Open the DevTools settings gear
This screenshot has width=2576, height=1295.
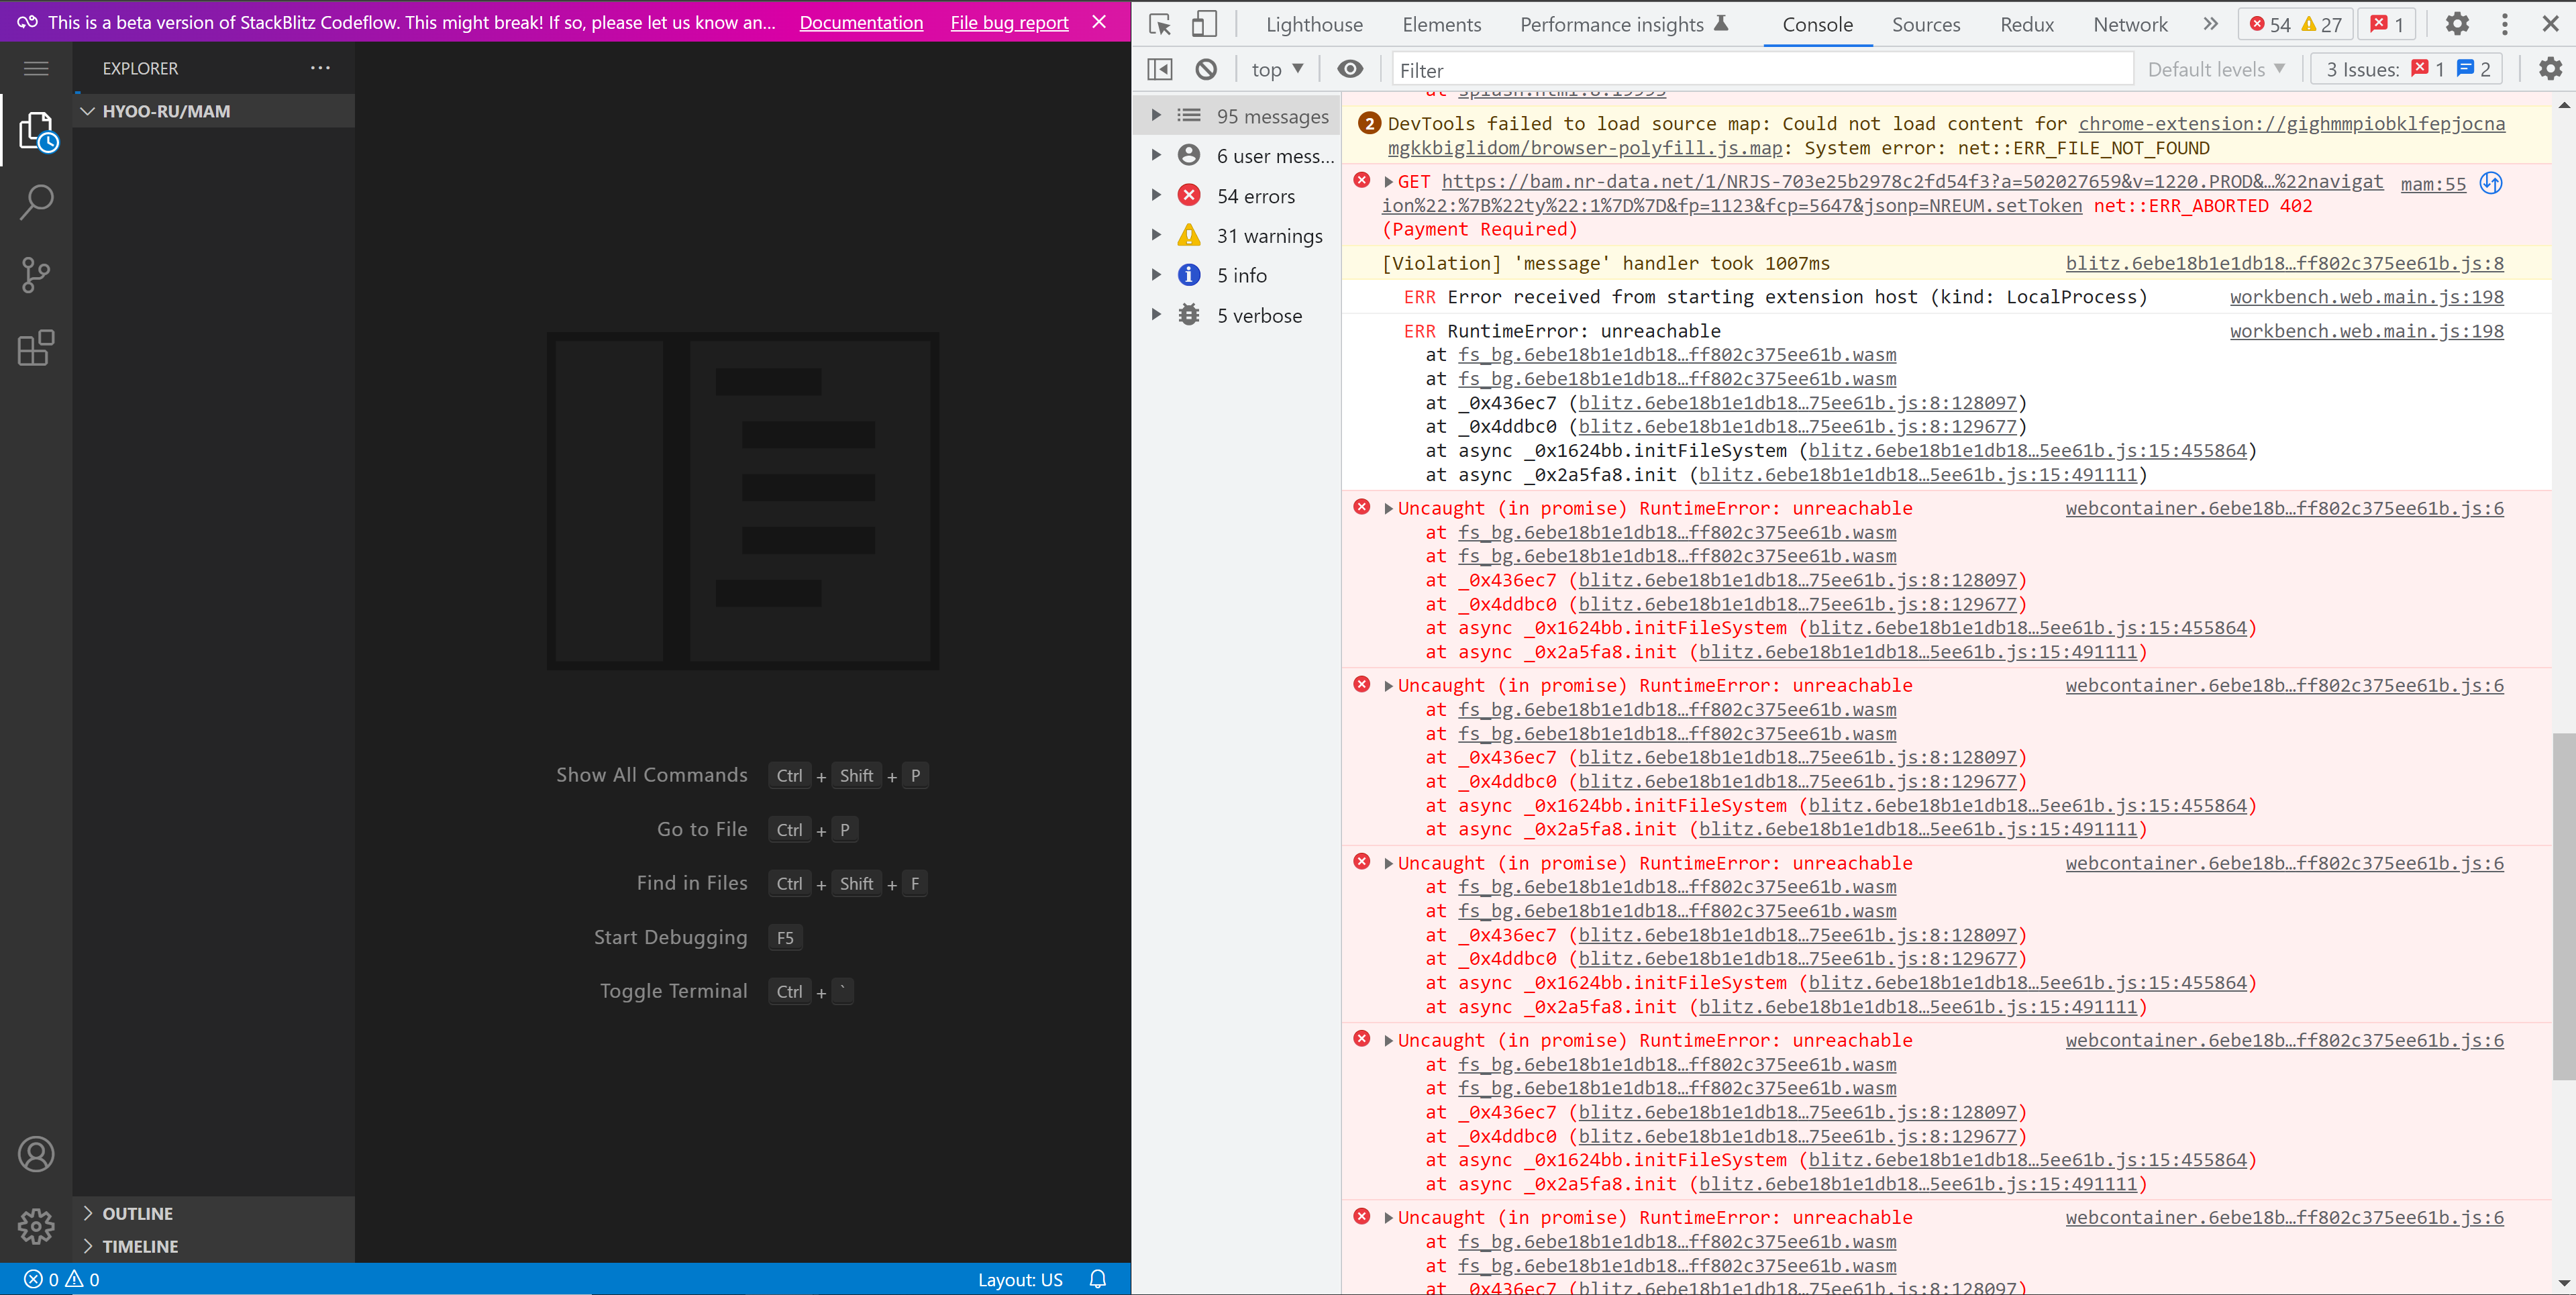tap(2457, 23)
